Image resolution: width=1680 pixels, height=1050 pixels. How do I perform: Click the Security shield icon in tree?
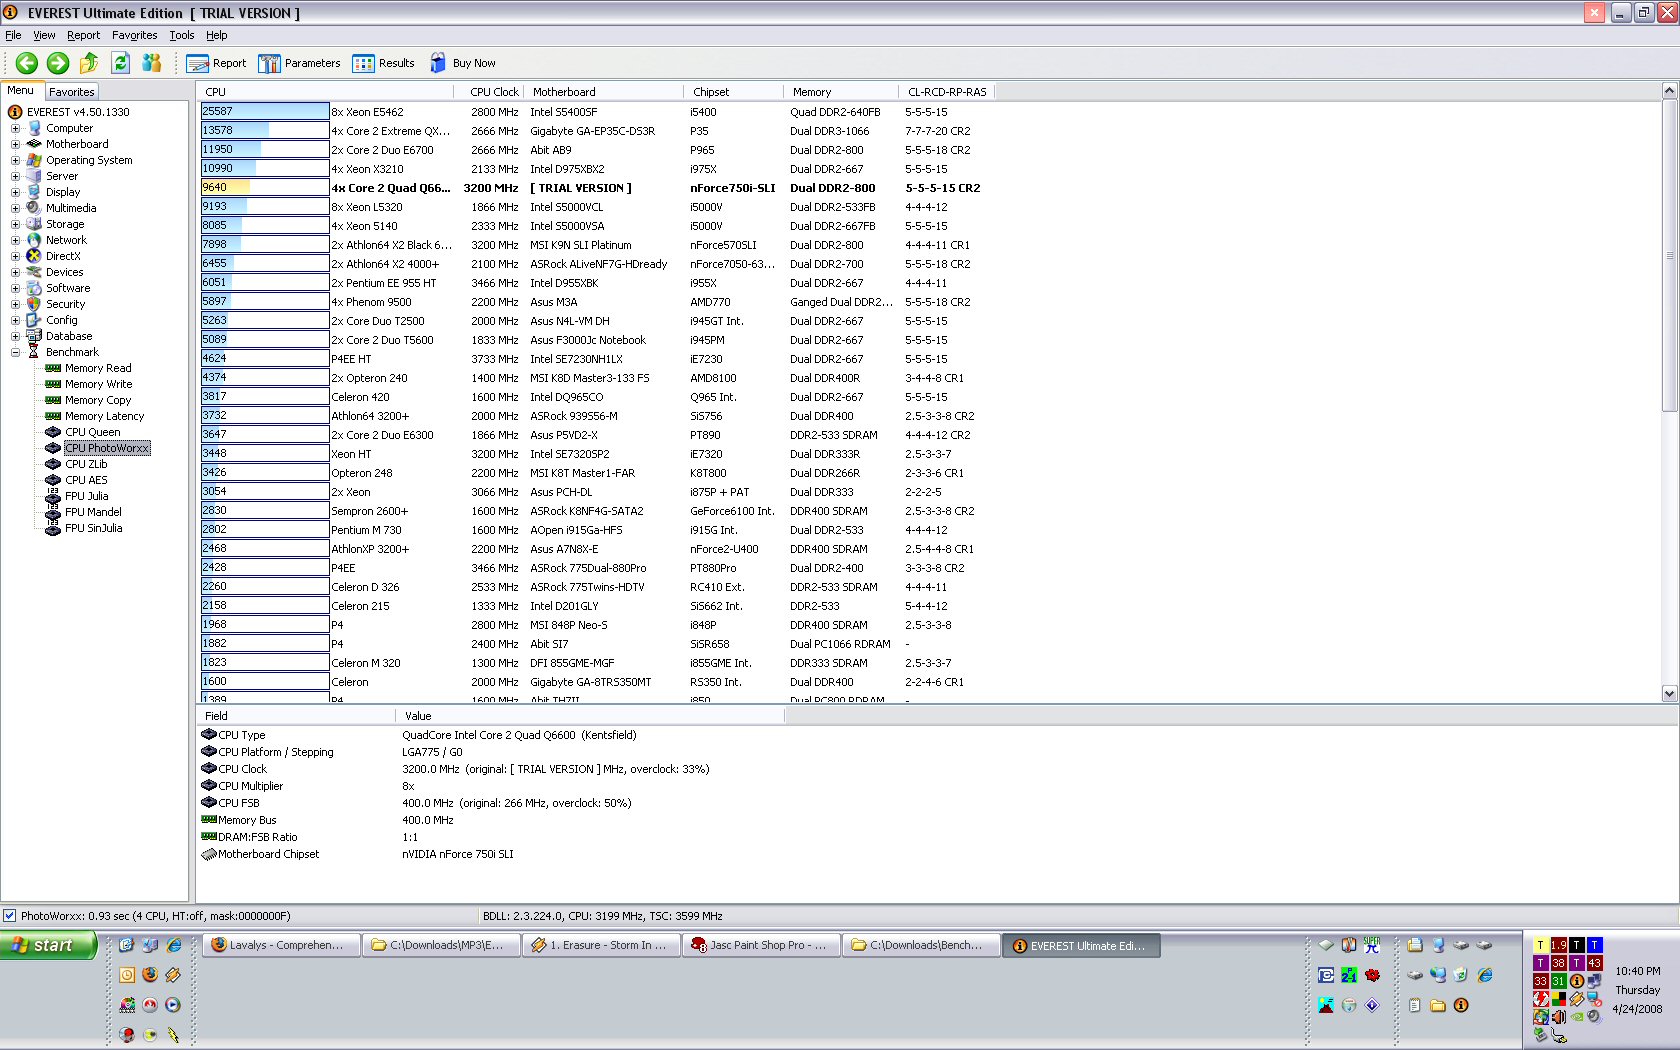click(34, 304)
